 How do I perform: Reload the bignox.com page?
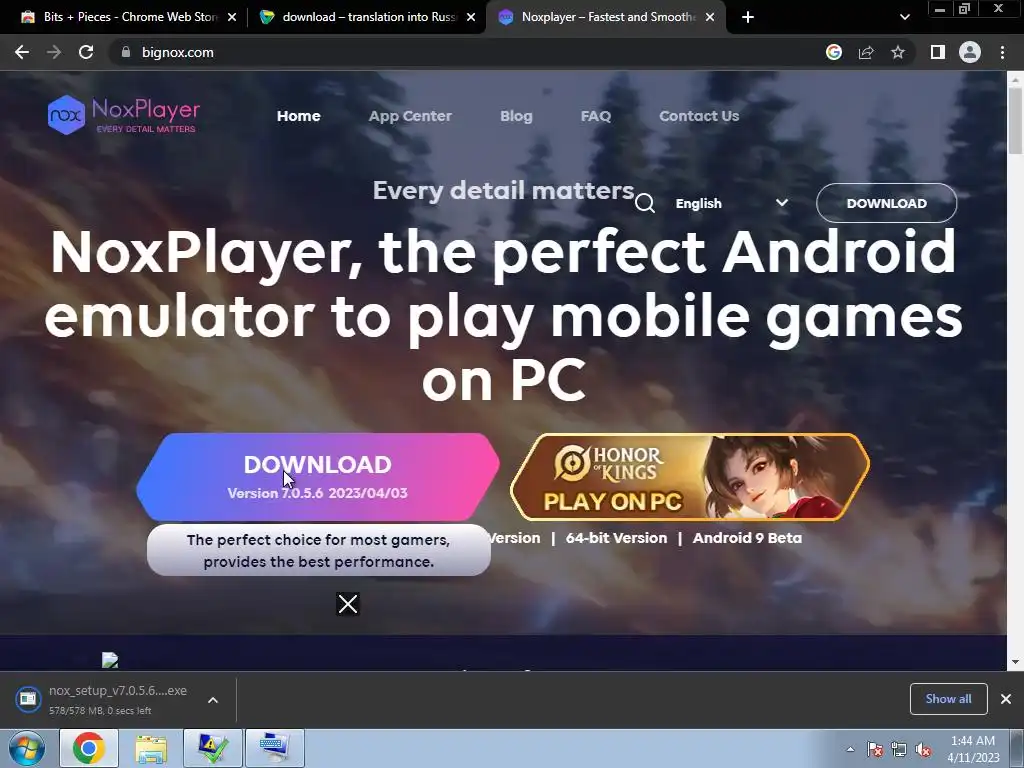point(86,52)
